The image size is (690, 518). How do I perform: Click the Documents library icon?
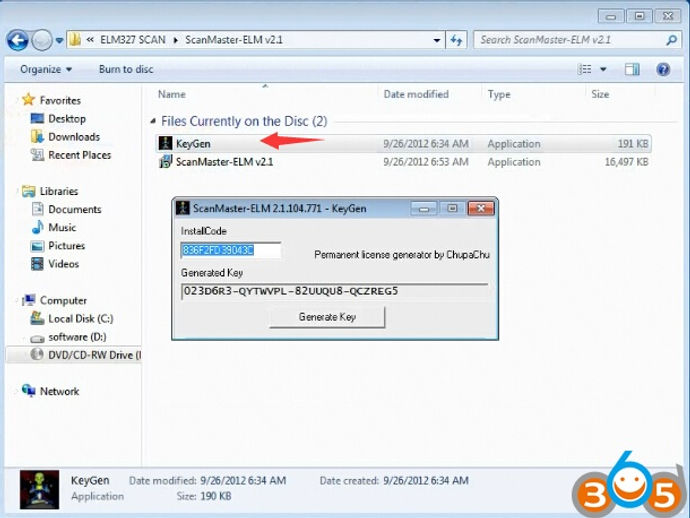click(x=37, y=209)
